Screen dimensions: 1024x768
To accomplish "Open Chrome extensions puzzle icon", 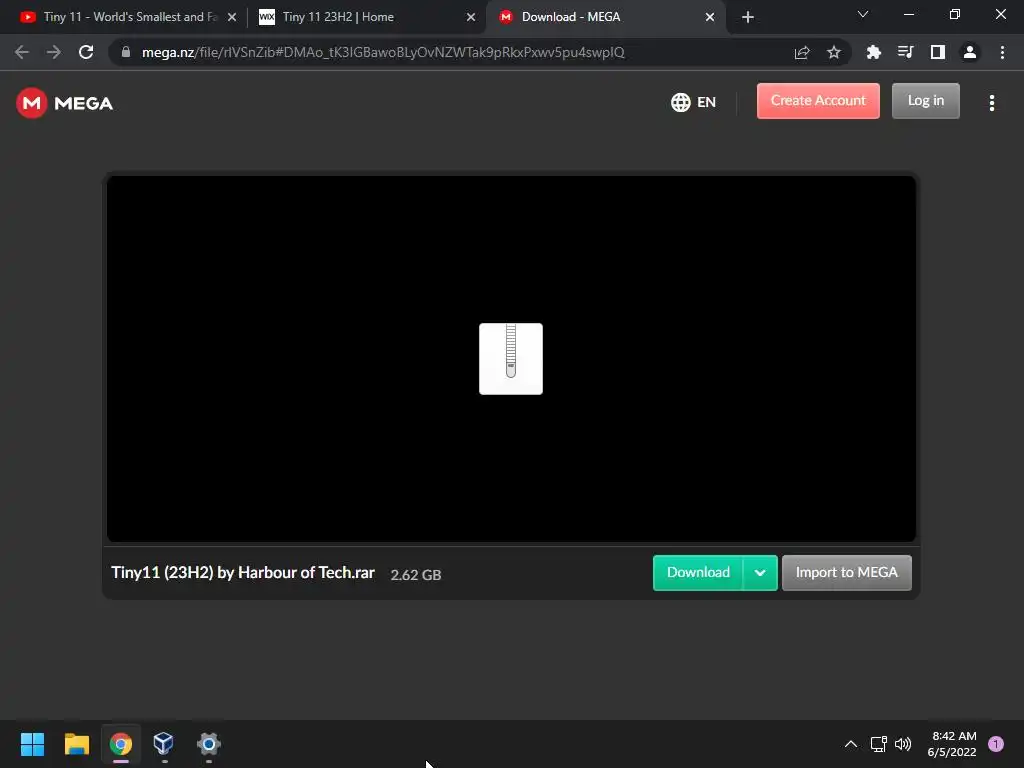I will [x=874, y=52].
